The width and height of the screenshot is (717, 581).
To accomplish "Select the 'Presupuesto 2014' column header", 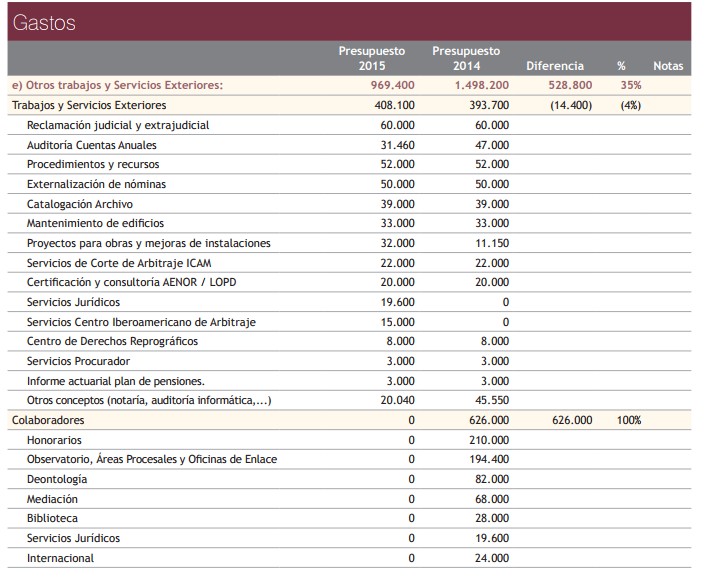I will 466,58.
